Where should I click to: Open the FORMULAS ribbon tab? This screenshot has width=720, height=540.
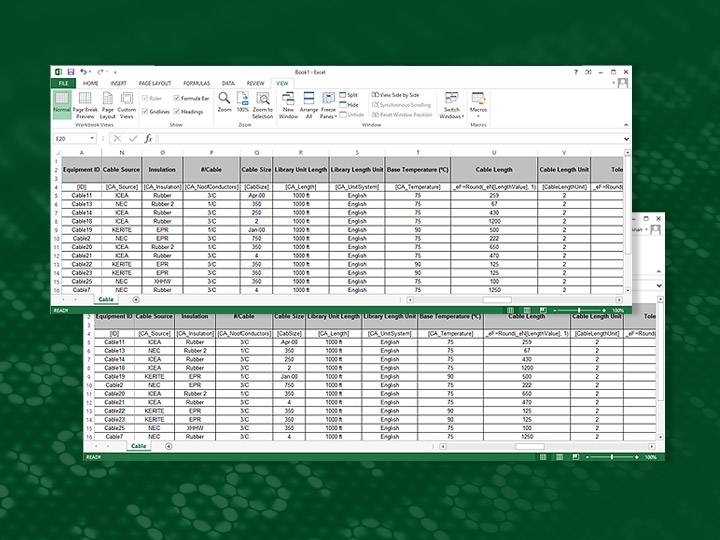pyautogui.click(x=196, y=83)
